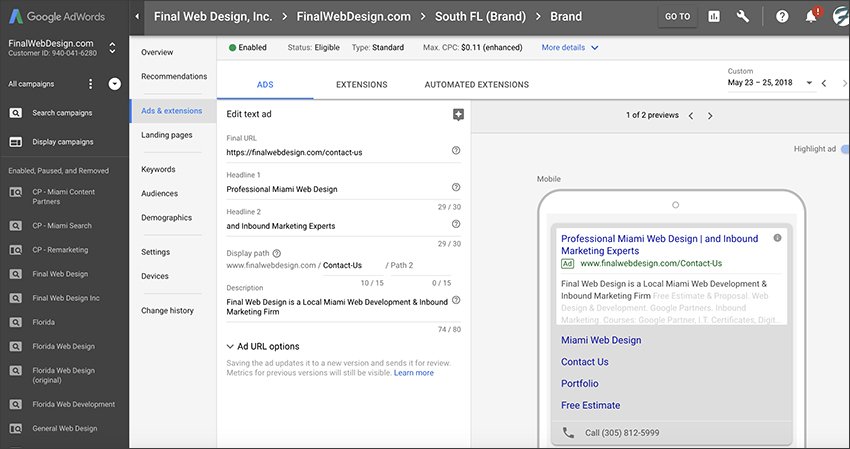The image size is (850, 449).
Task: Open Overview in the page menu
Action: tap(157, 53)
